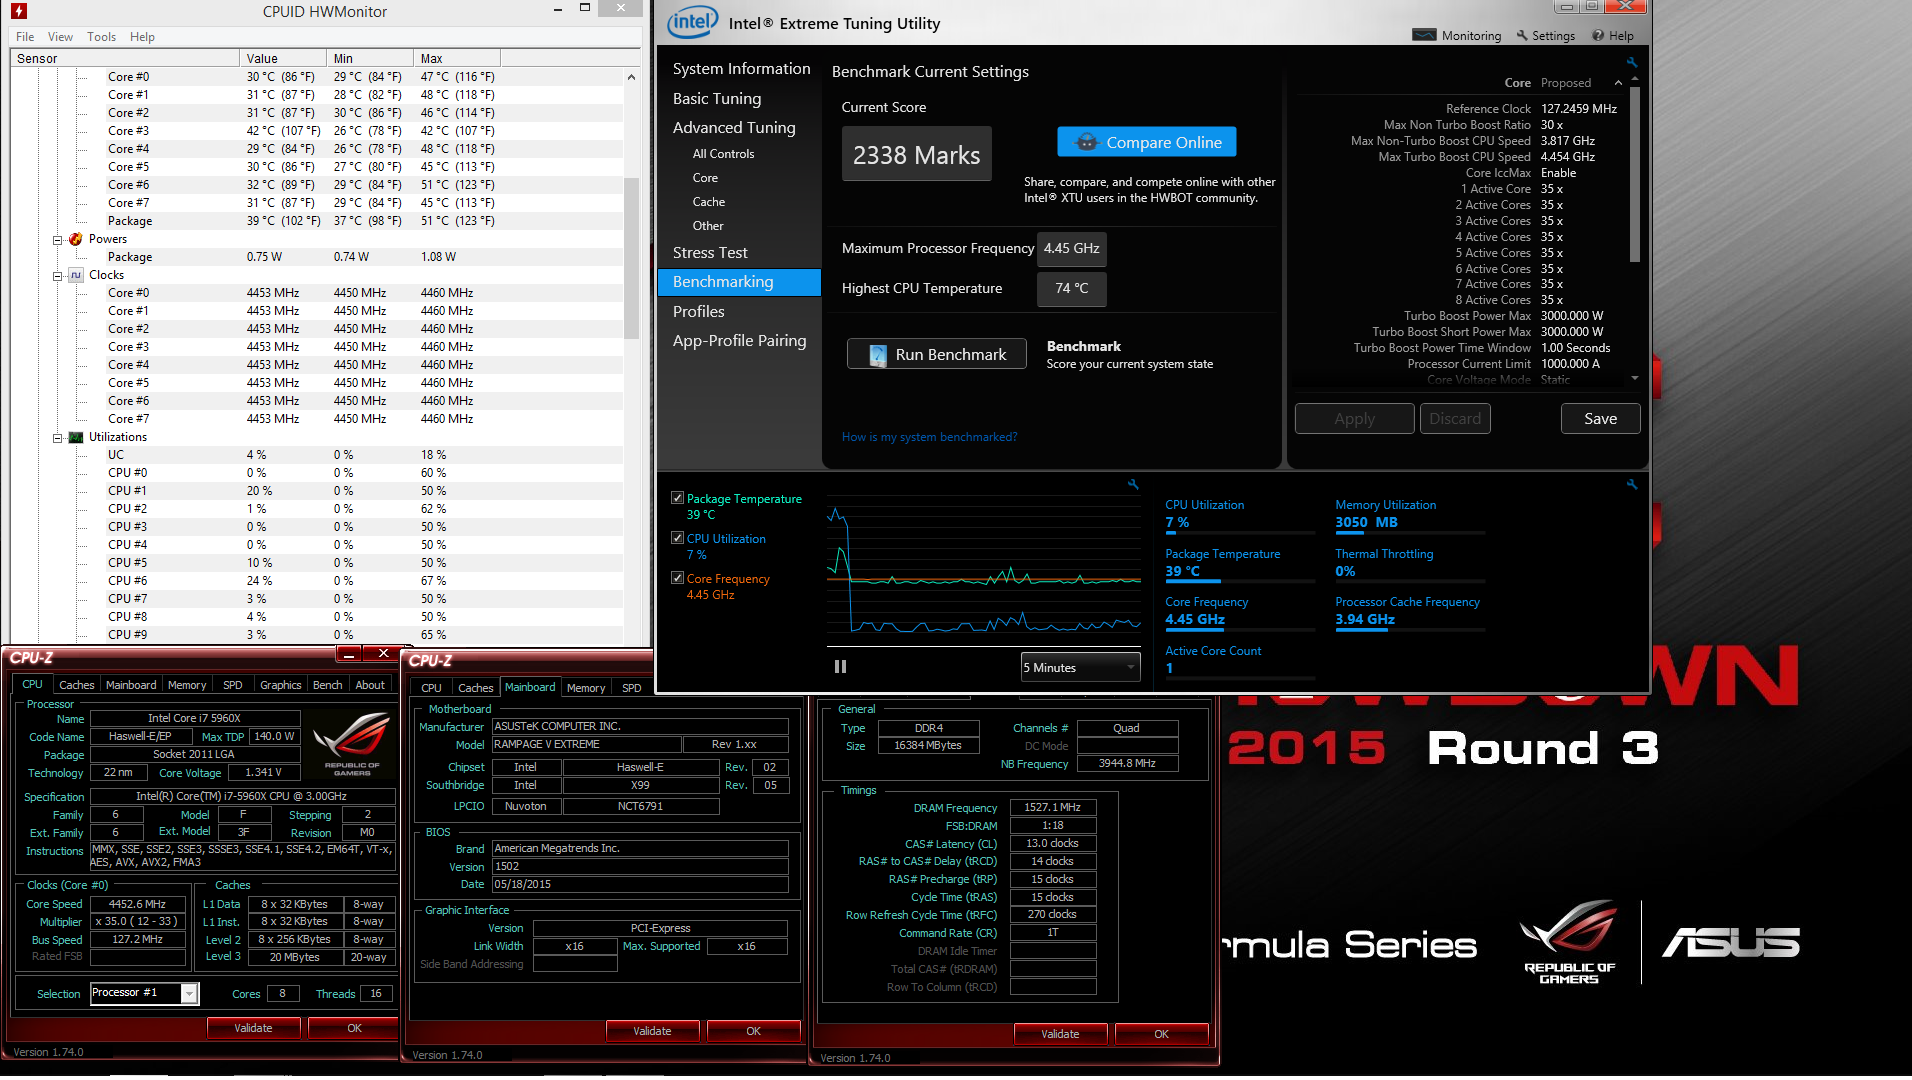Click Run Benchmark button

pos(937,354)
